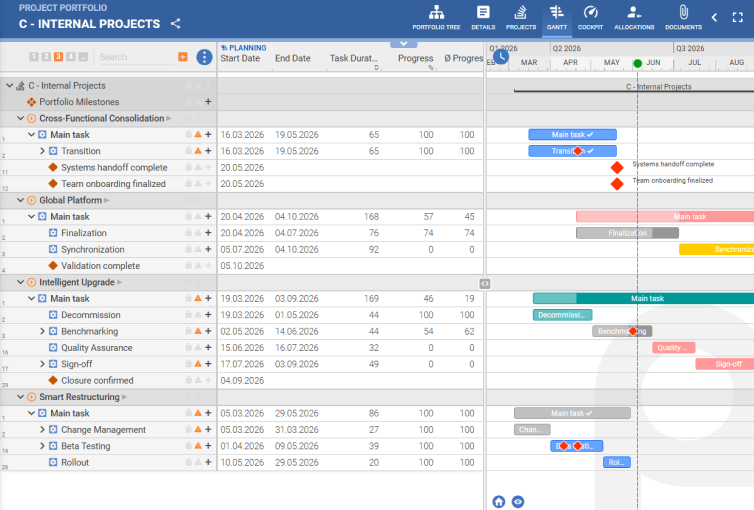Expand the Sign-off task
The height and width of the screenshot is (510, 754).
pos(42,364)
